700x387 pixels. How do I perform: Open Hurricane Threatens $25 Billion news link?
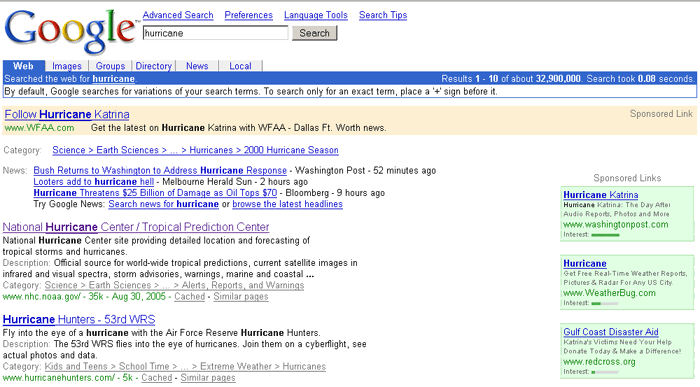coord(155,193)
